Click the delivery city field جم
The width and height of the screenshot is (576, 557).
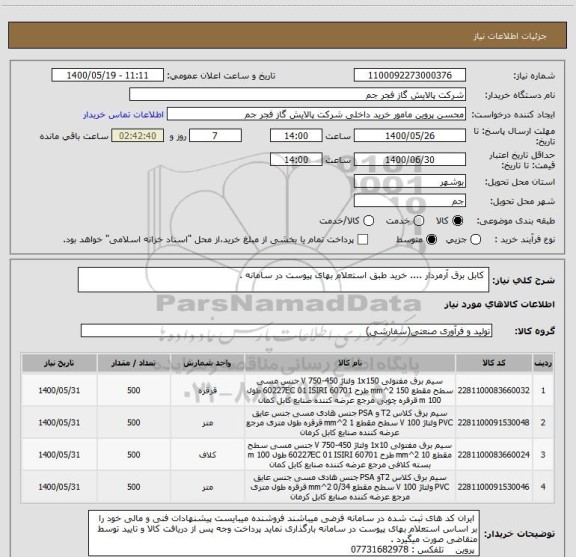point(410,201)
